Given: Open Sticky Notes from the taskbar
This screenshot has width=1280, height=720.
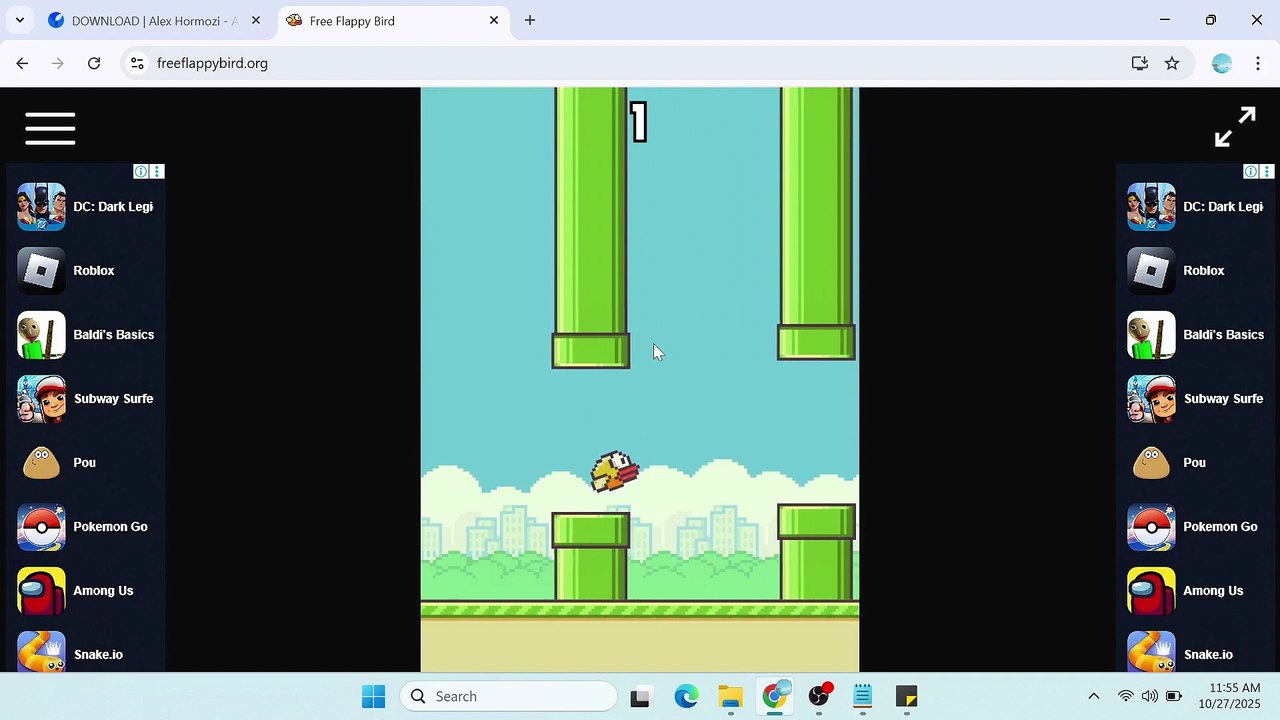Looking at the screenshot, I should [x=907, y=696].
